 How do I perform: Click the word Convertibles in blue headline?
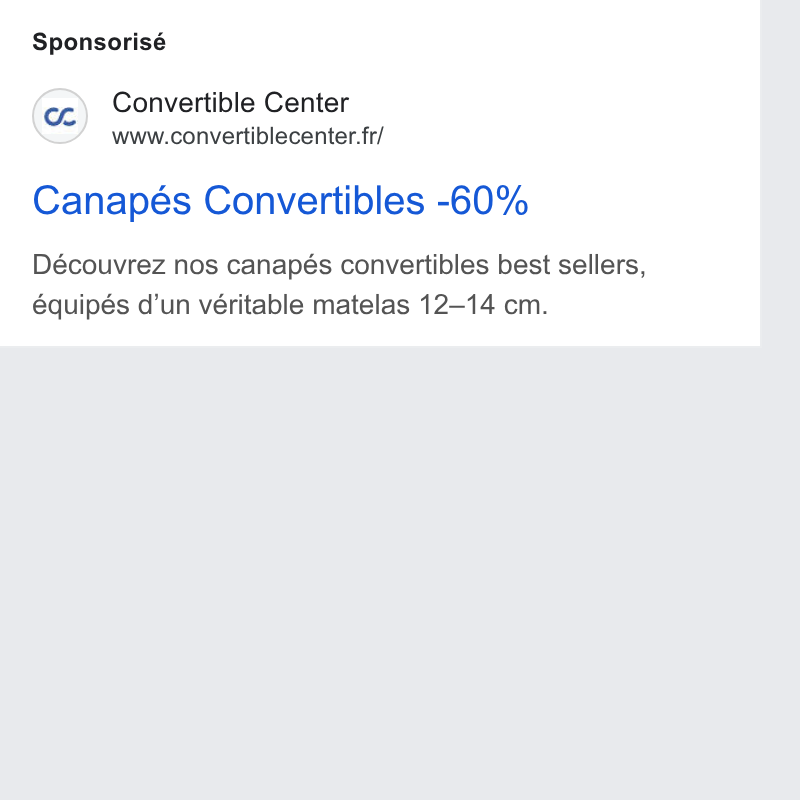[x=314, y=201]
